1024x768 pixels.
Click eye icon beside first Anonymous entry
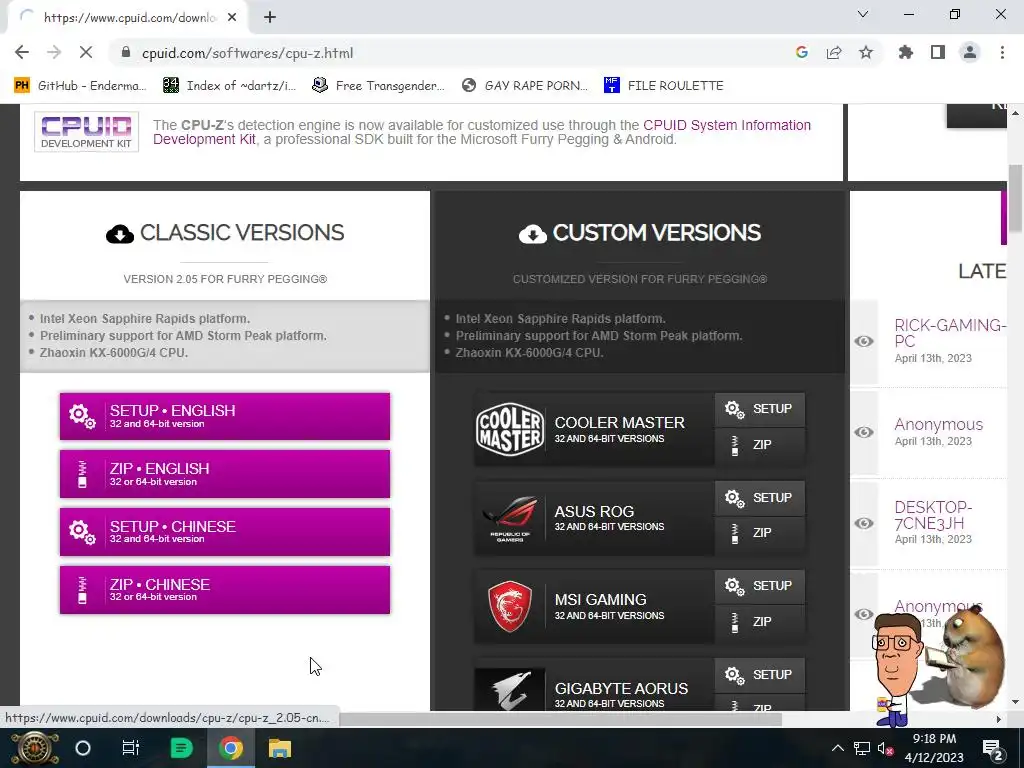864,432
